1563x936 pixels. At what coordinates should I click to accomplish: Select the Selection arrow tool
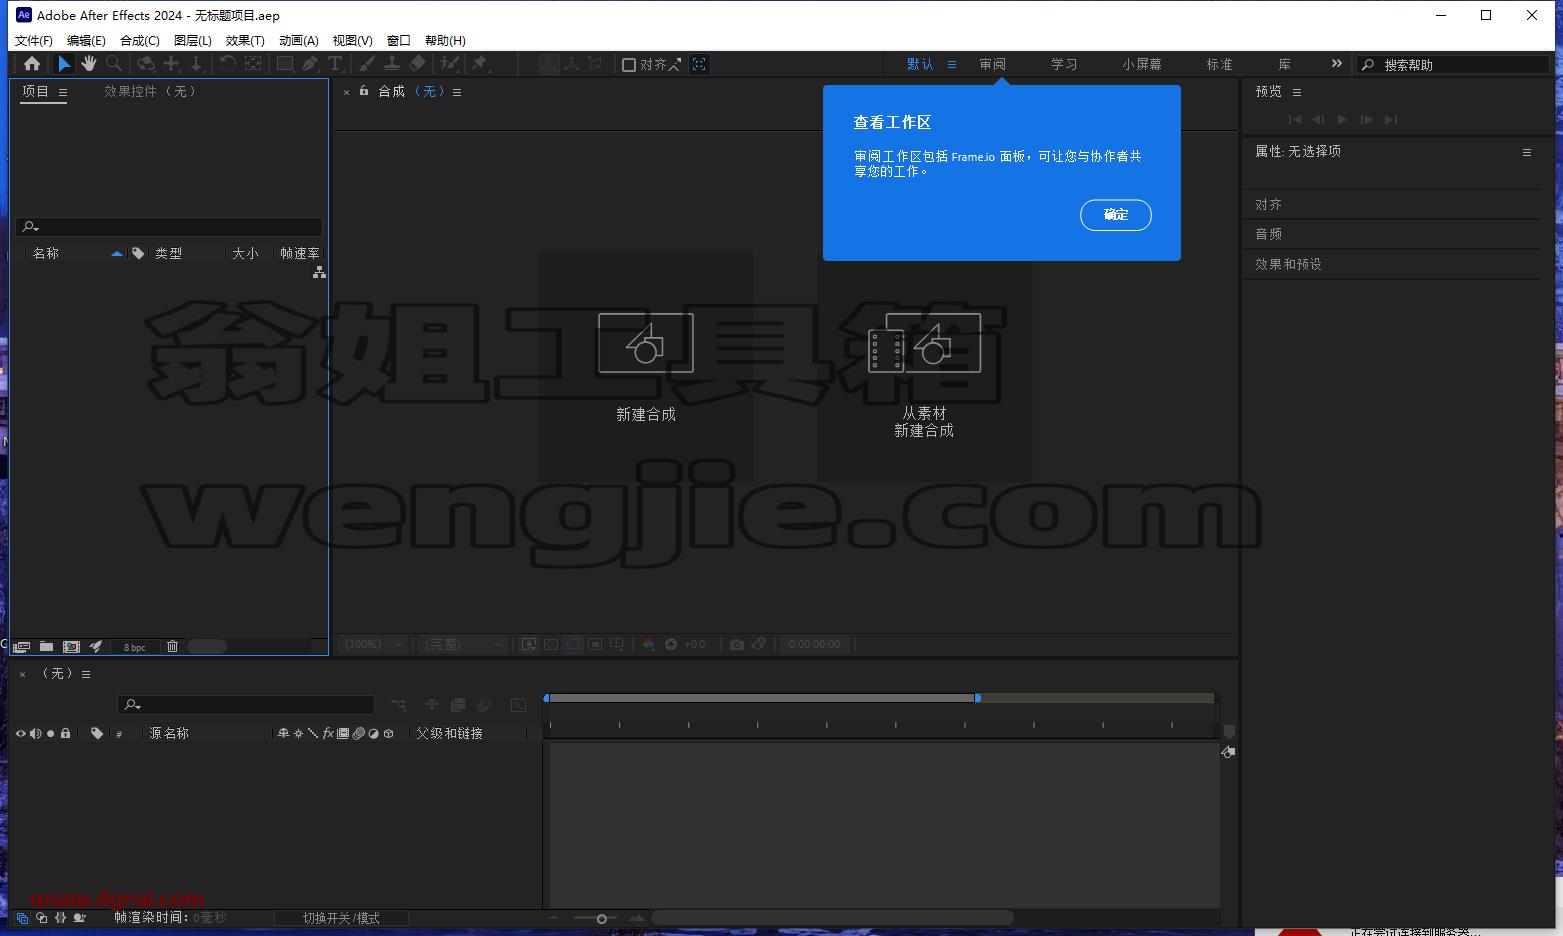coord(64,64)
